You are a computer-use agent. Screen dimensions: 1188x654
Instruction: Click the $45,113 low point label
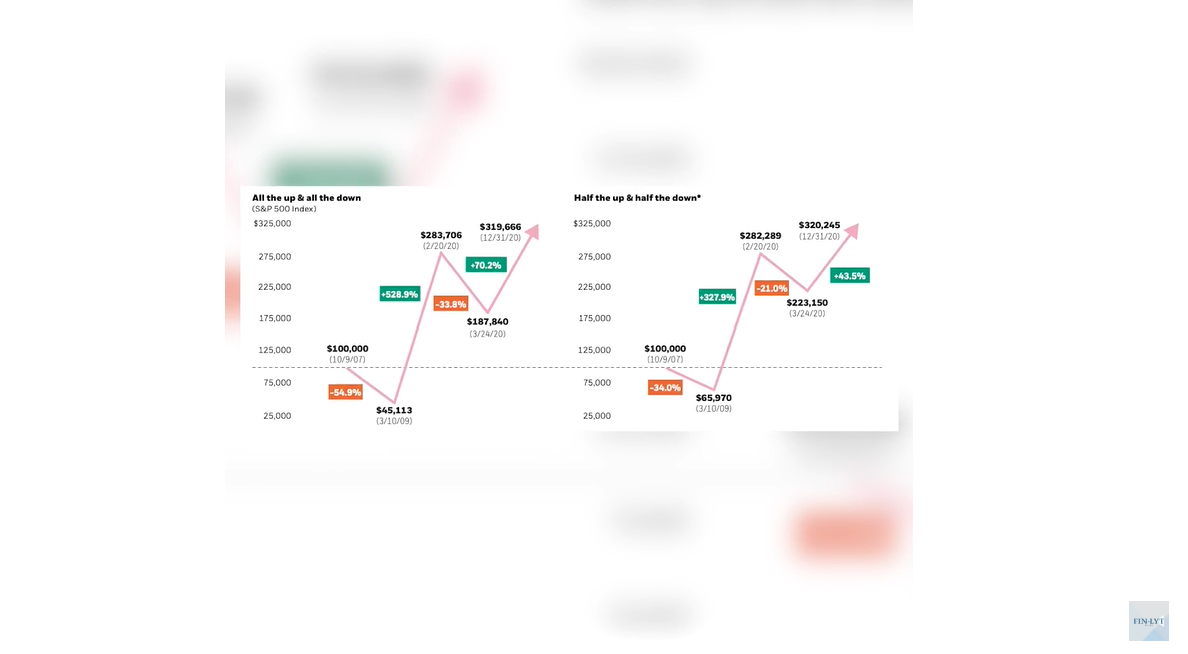pyautogui.click(x=394, y=410)
